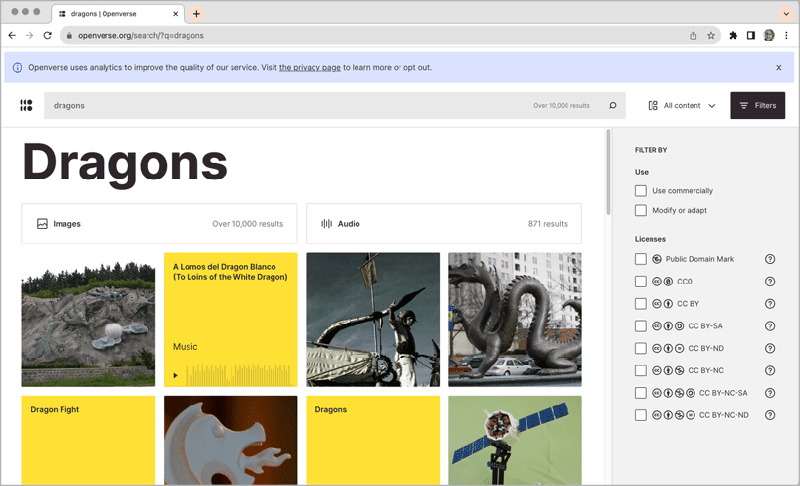This screenshot has width=800, height=486.
Task: Enable the Use commercially checkbox
Action: click(x=641, y=191)
